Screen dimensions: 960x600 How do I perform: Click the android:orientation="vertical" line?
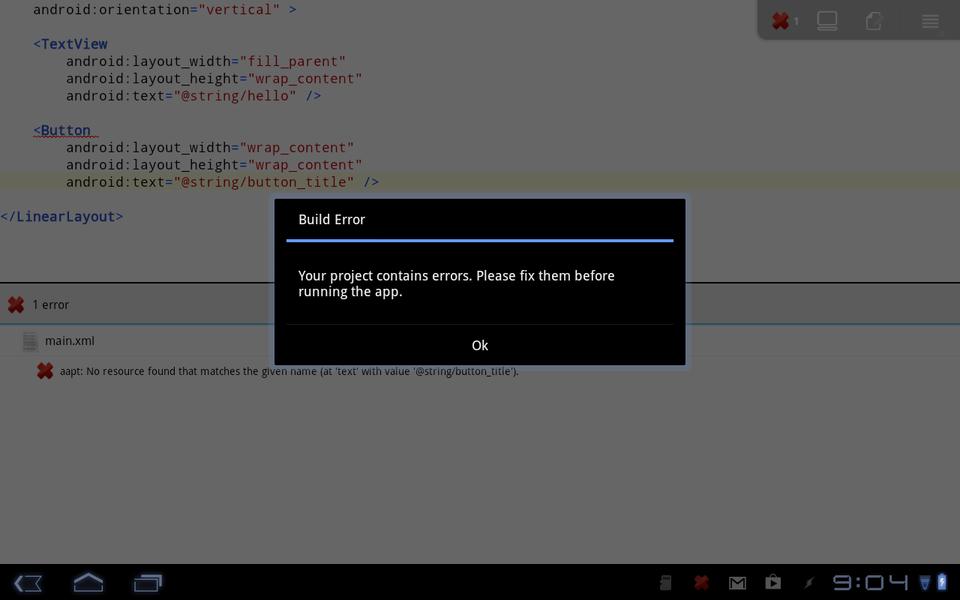coord(165,10)
